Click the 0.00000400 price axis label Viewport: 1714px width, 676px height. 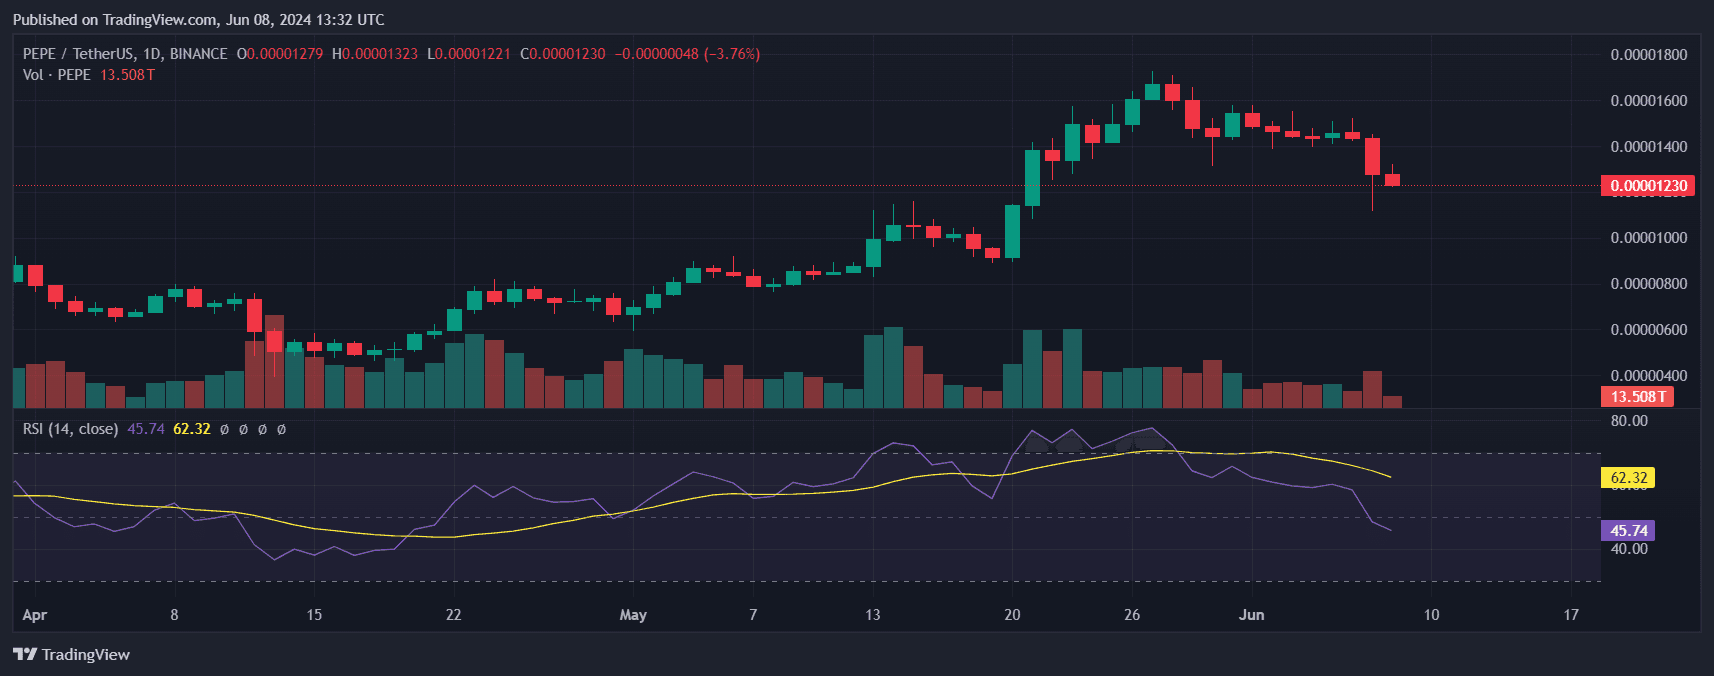pyautogui.click(x=1648, y=376)
